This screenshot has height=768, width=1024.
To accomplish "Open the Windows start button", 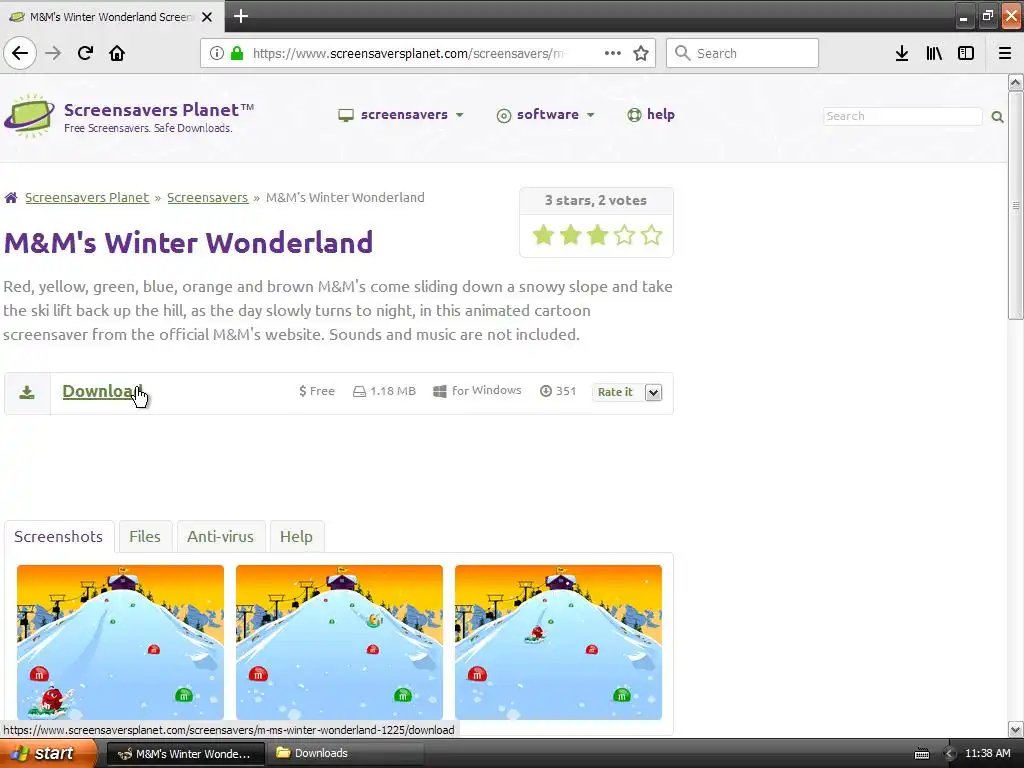I will point(48,754).
